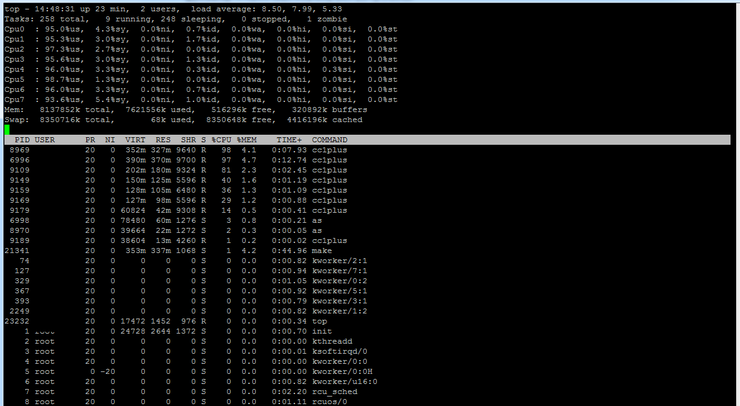Click the 'make' command name
Viewport: 740px width, 406px height.
[x=322, y=251]
